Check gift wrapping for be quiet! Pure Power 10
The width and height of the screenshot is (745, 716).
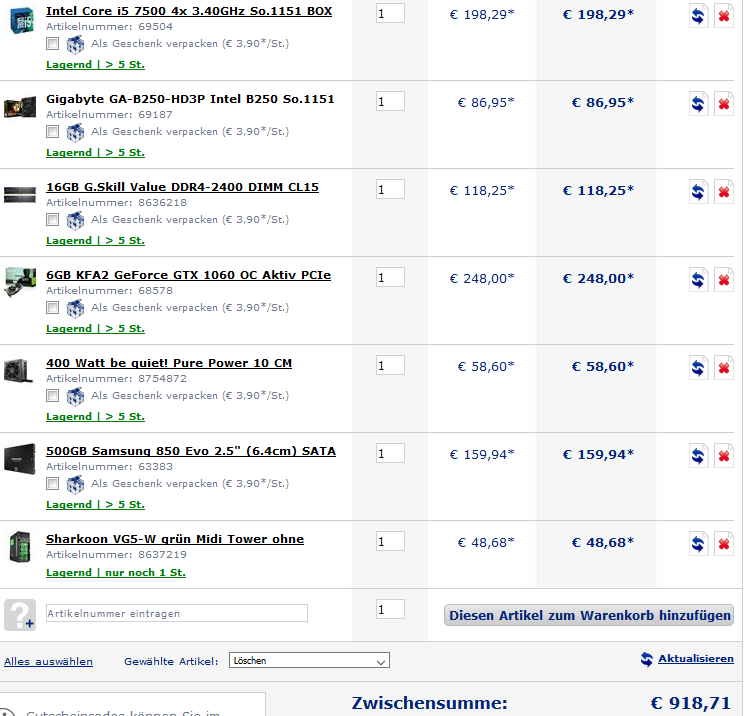point(53,395)
